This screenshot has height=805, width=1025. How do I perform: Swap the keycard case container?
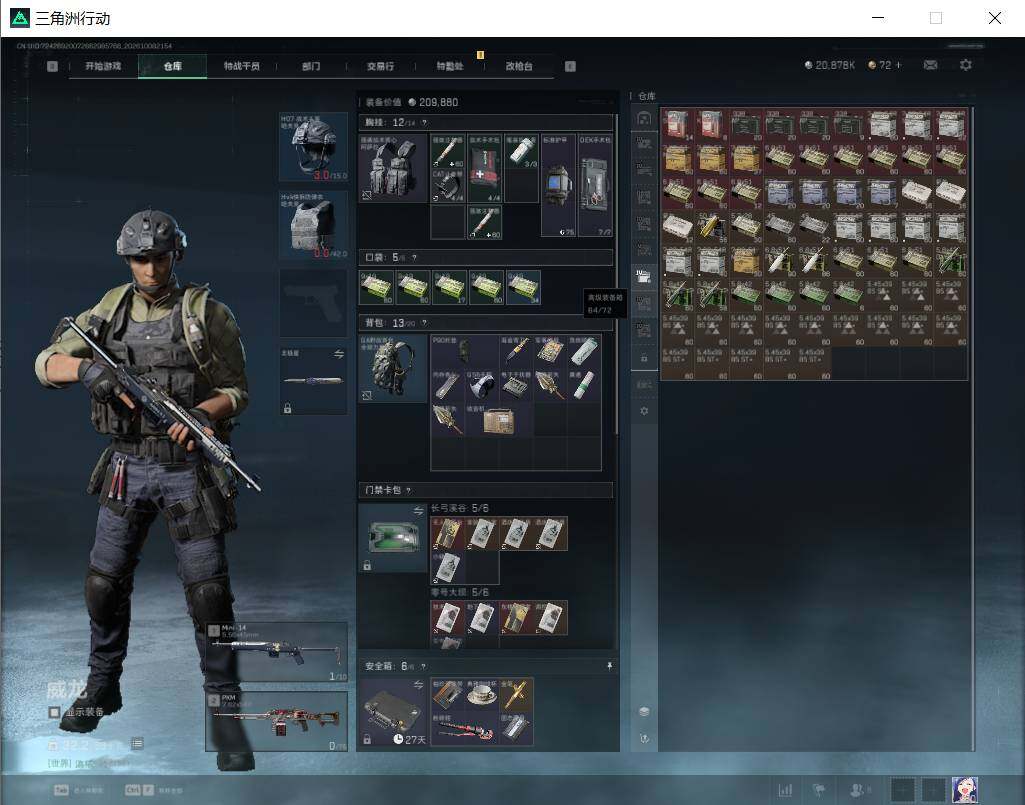418,510
